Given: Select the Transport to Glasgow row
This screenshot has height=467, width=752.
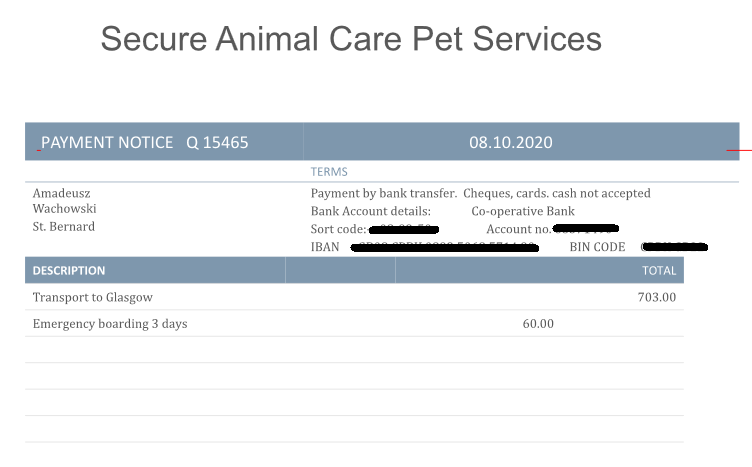Looking at the screenshot, I should pos(354,297).
